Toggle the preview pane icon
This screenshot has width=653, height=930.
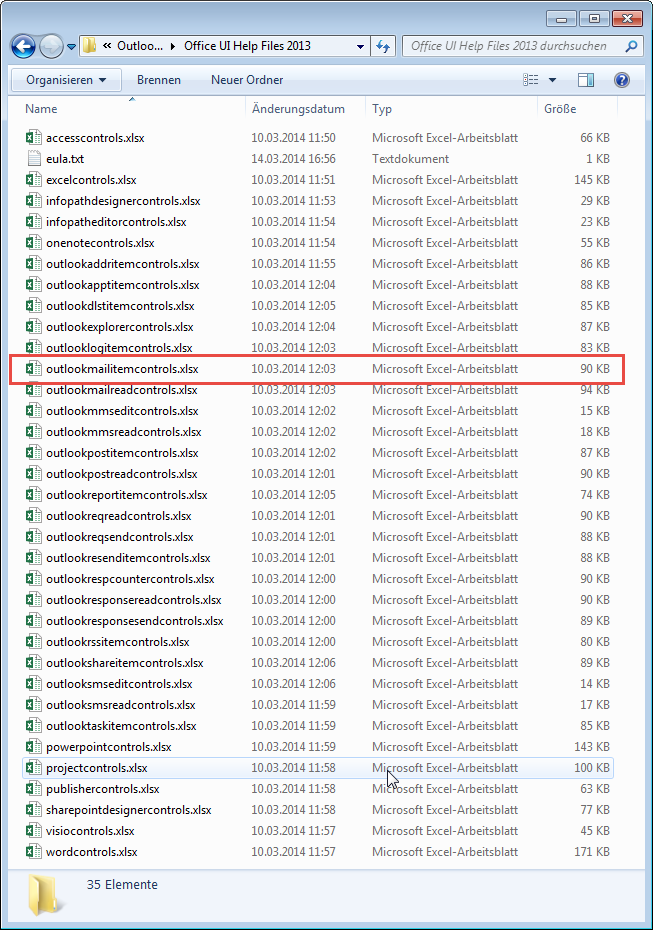(x=586, y=80)
